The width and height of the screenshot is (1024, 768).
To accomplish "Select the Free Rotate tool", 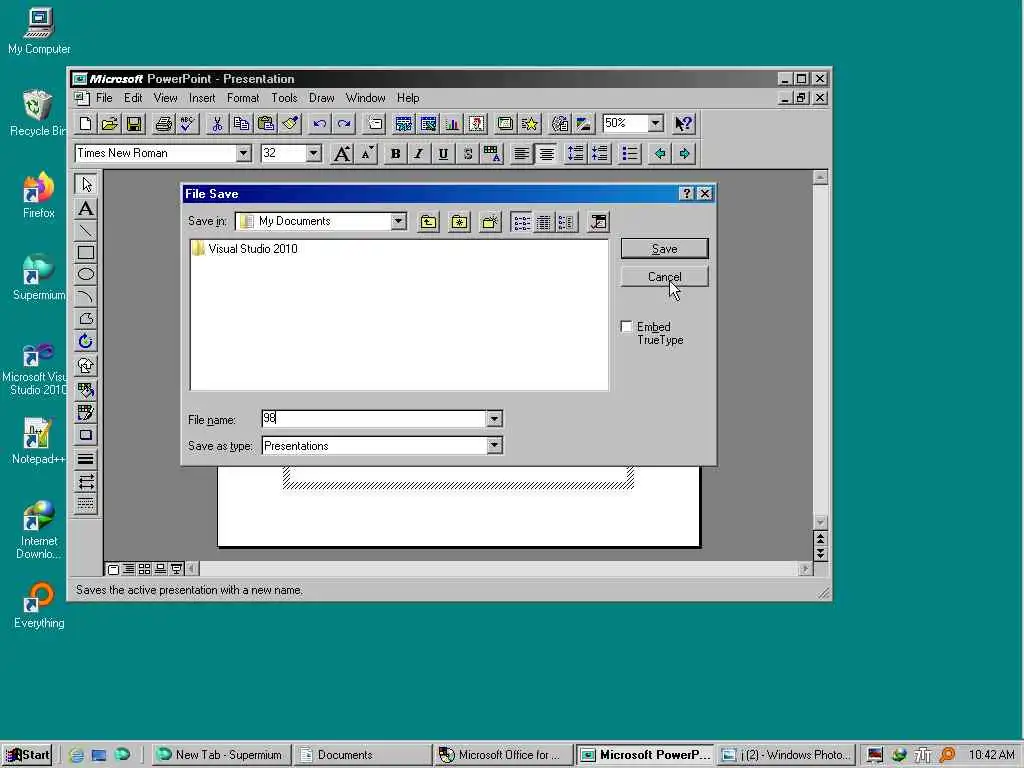I will coord(86,341).
